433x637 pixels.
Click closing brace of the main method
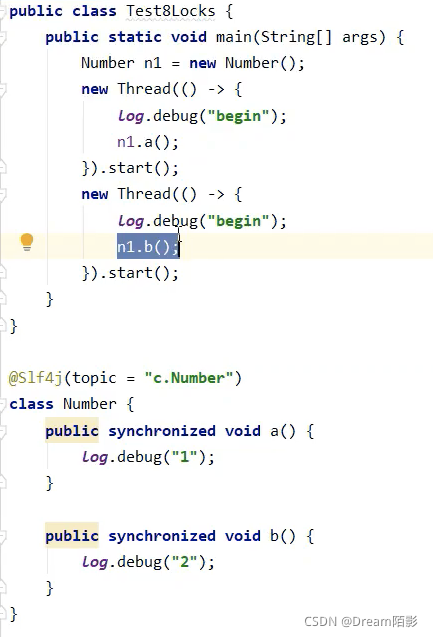click(49, 300)
